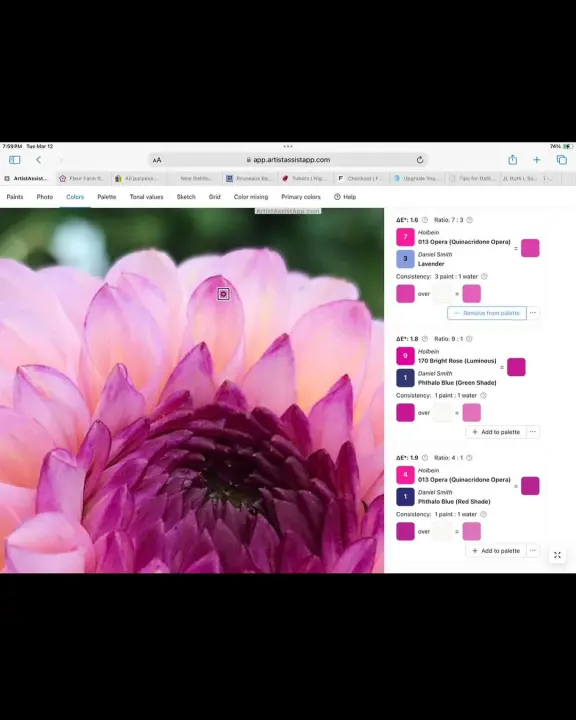The image size is (576, 720).
Task: Switch to the Upgrade You browser tab
Action: coord(416,178)
